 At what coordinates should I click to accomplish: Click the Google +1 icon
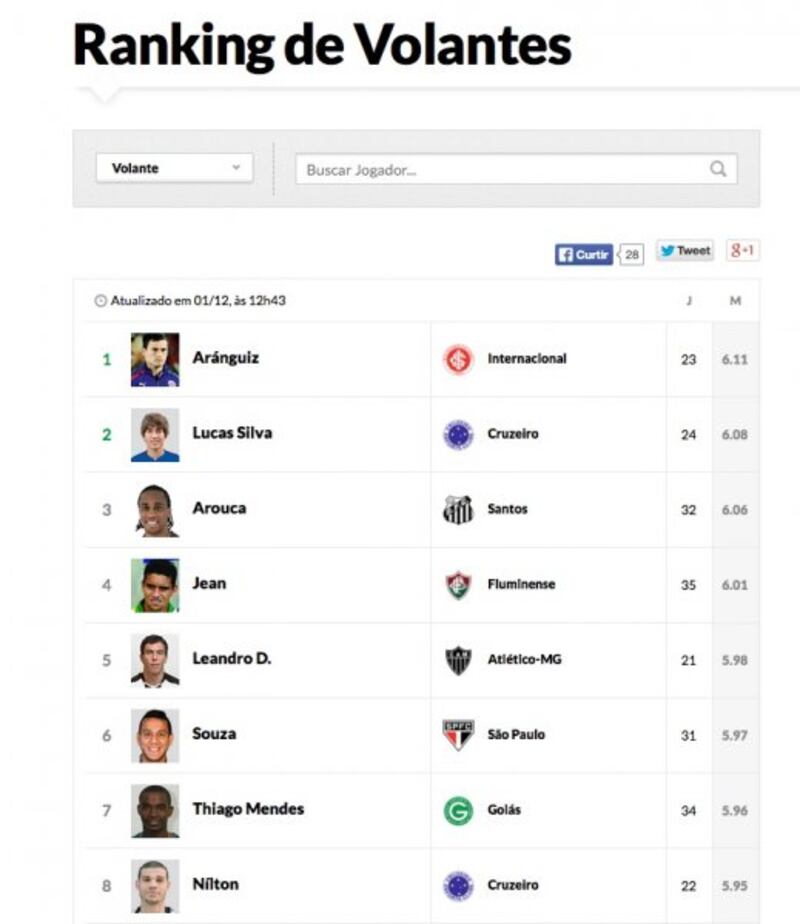[742, 250]
